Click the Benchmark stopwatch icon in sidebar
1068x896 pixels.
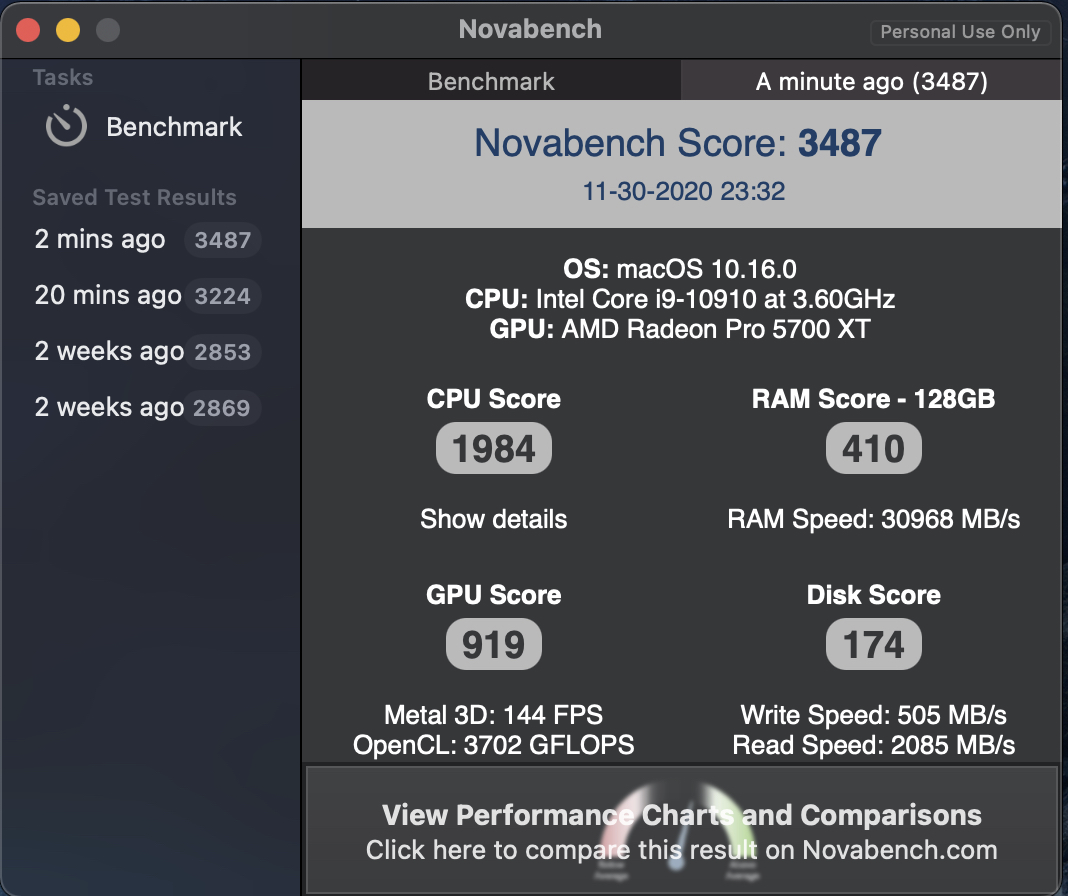pyautogui.click(x=66, y=125)
